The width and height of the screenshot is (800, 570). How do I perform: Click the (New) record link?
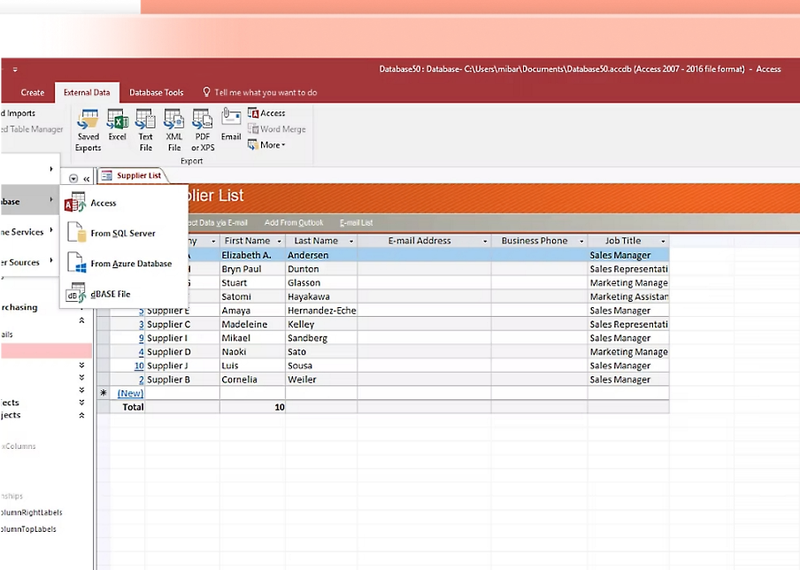pyautogui.click(x=130, y=393)
